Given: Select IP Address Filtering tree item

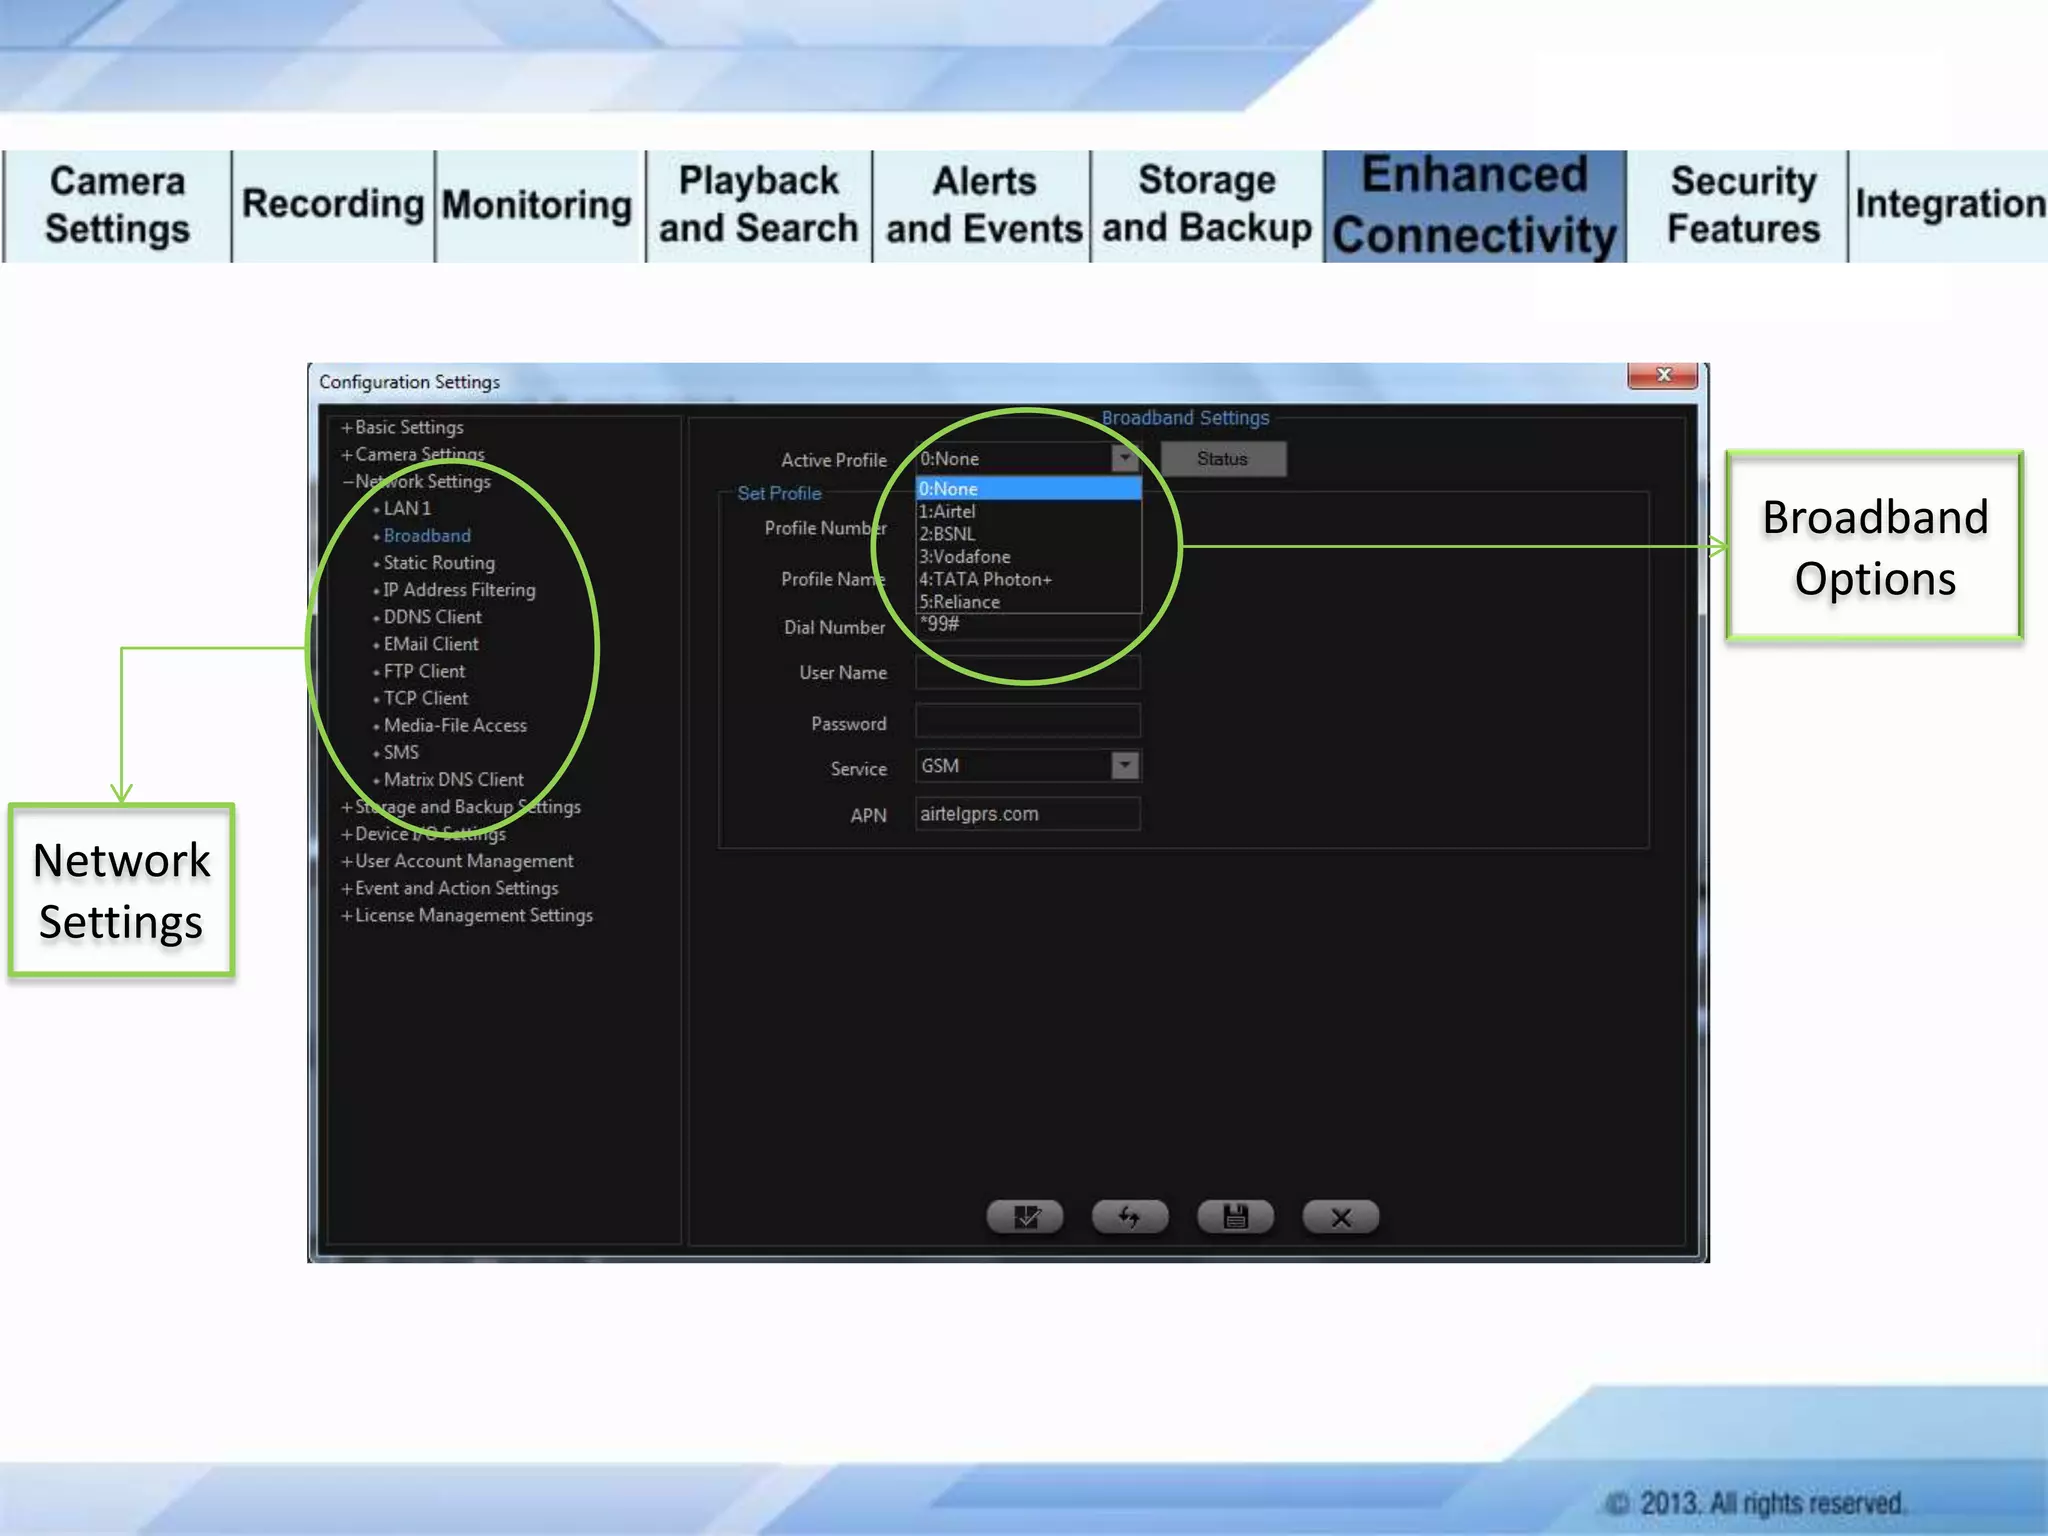Looking at the screenshot, I should coord(459,590).
